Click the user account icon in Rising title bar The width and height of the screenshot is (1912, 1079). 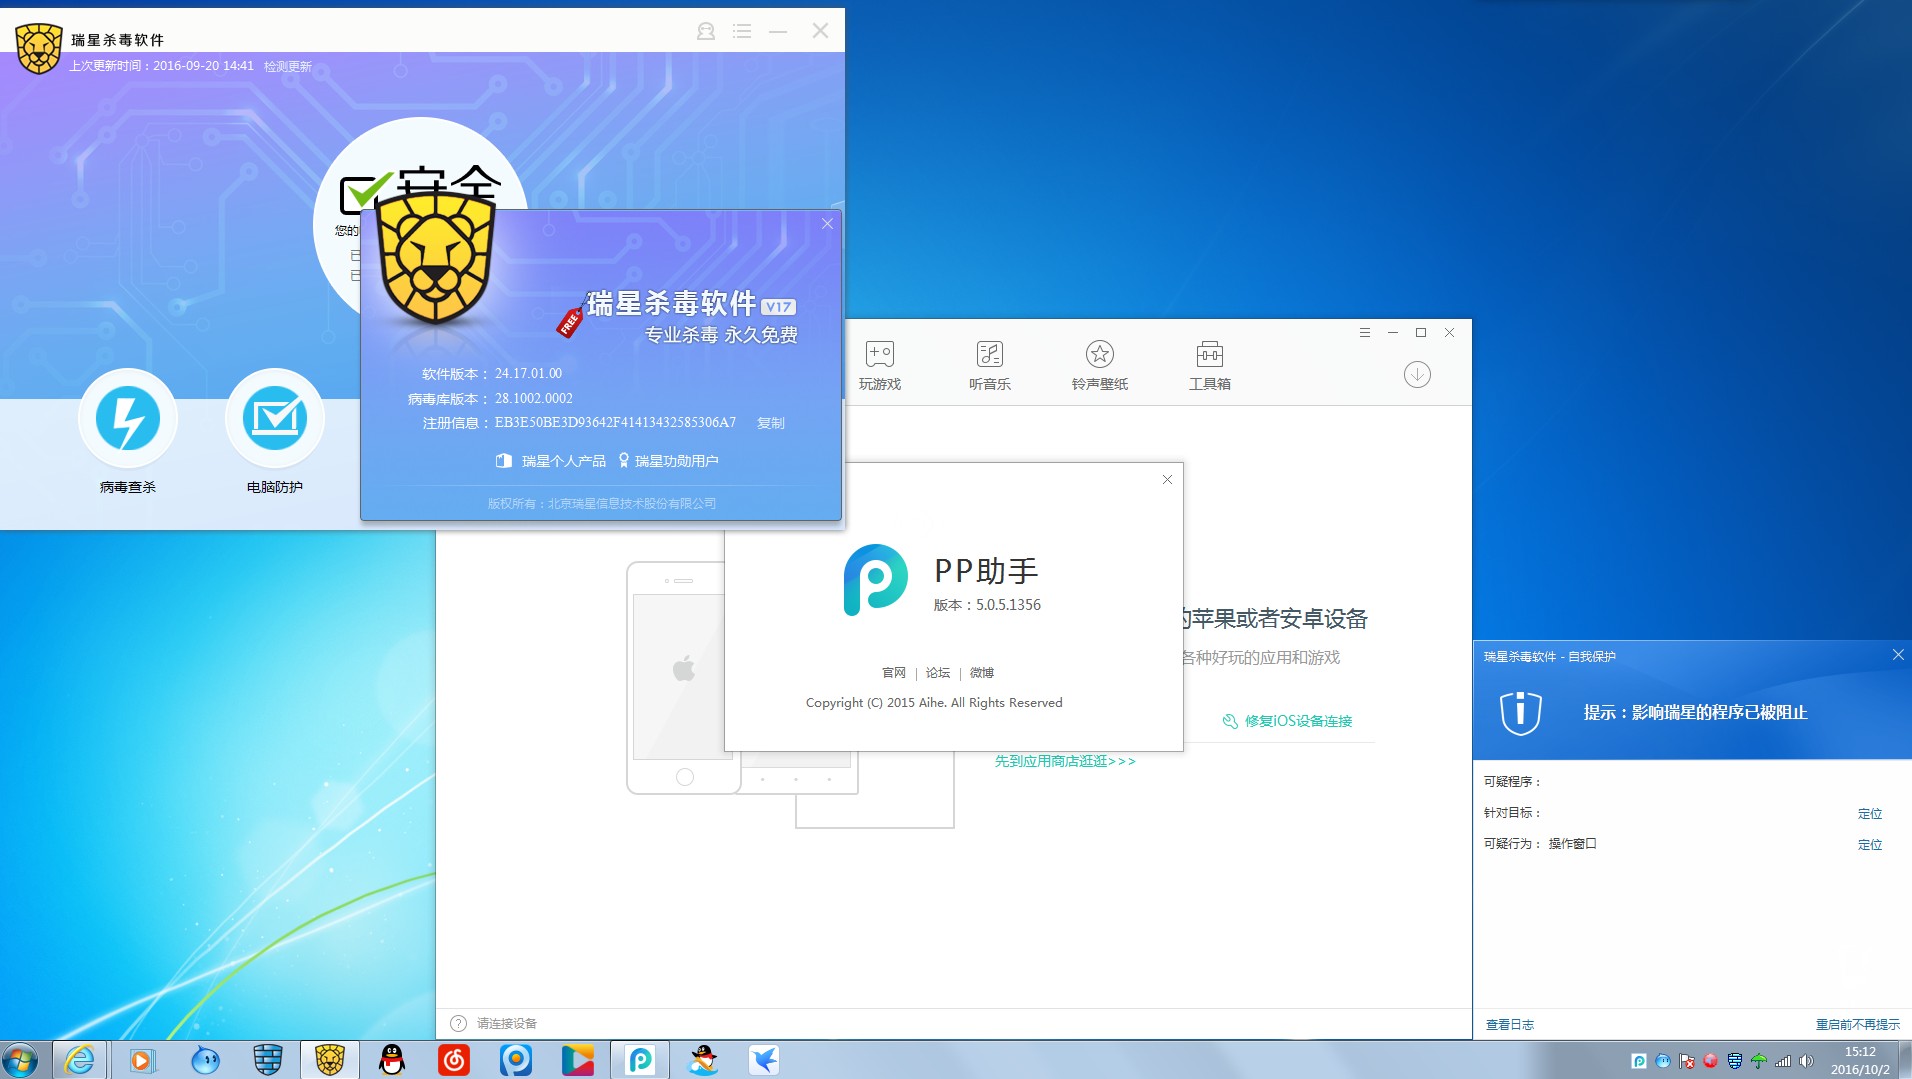(705, 31)
